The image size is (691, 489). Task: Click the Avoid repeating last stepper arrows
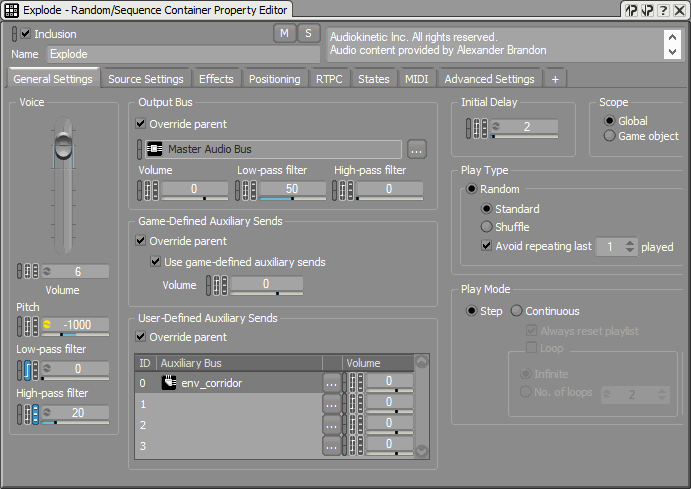[x=630, y=246]
